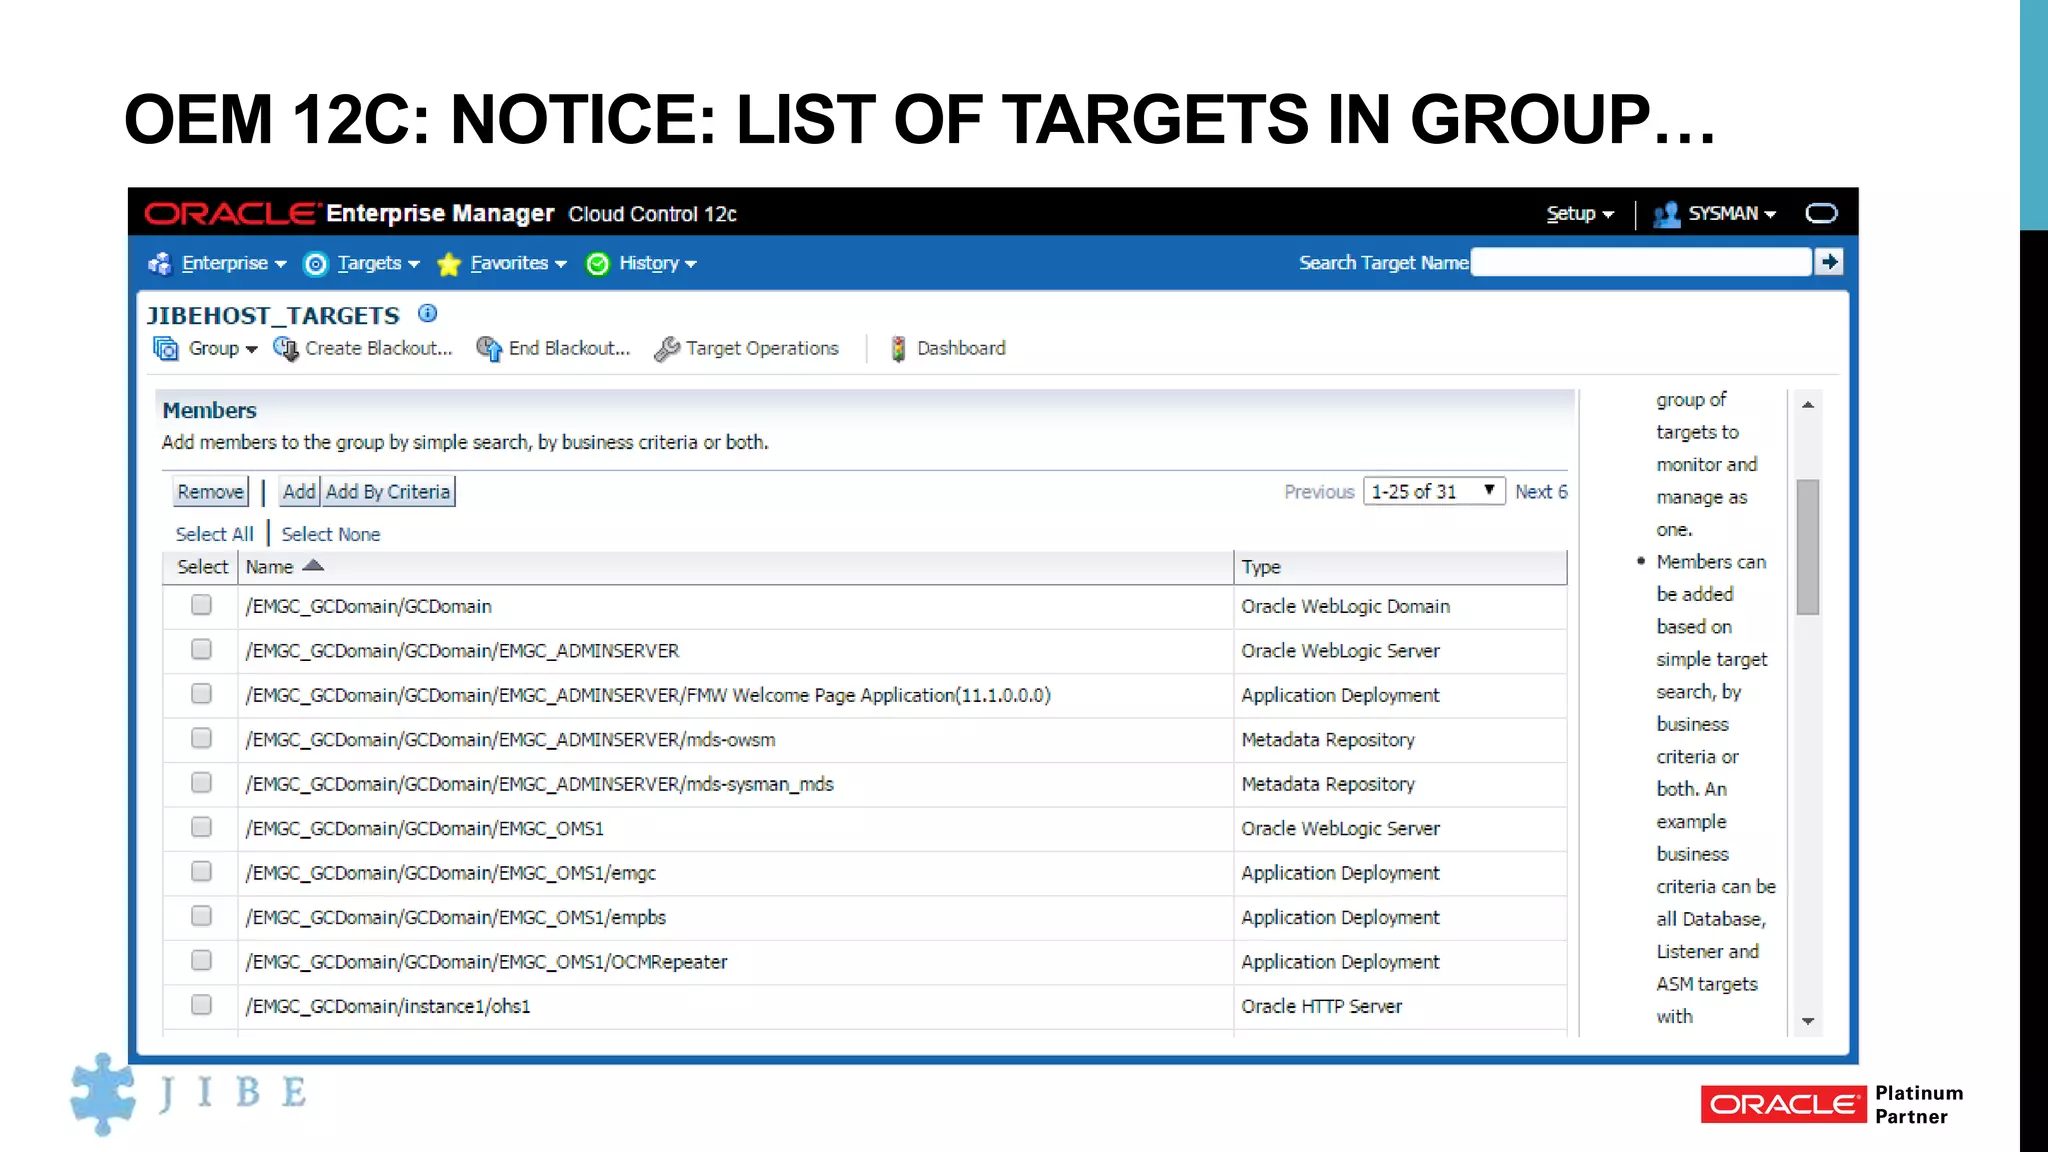Screen dimensions: 2048x1152
Task: Open the Enterprise menu
Action: [x=234, y=263]
